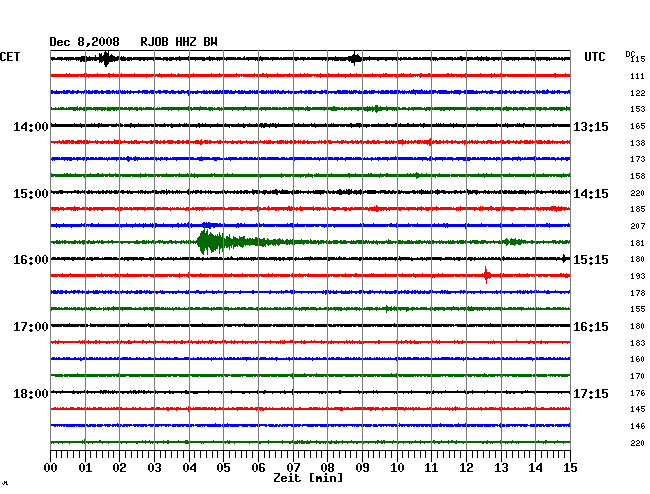Select minute 05 on the time axis

pos(223,467)
